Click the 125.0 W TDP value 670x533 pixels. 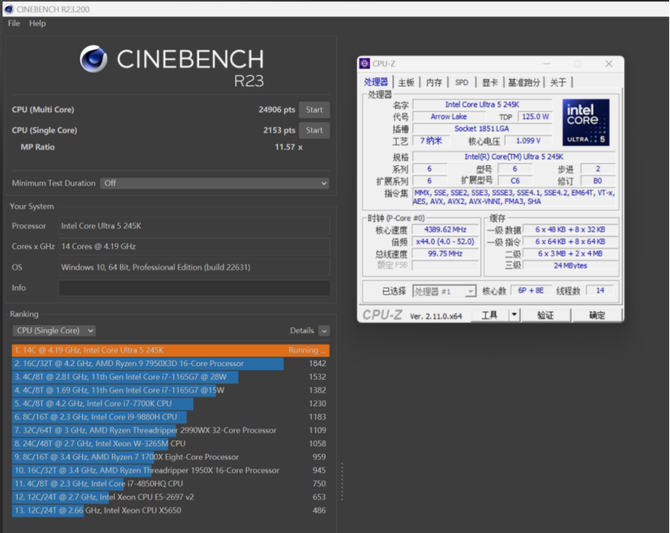(x=535, y=117)
